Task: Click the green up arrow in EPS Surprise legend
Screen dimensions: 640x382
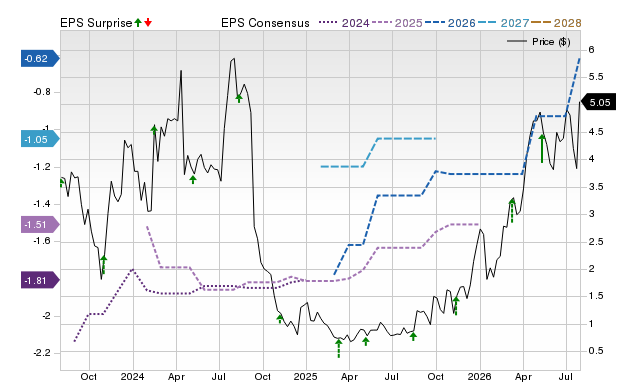Action: coord(138,23)
